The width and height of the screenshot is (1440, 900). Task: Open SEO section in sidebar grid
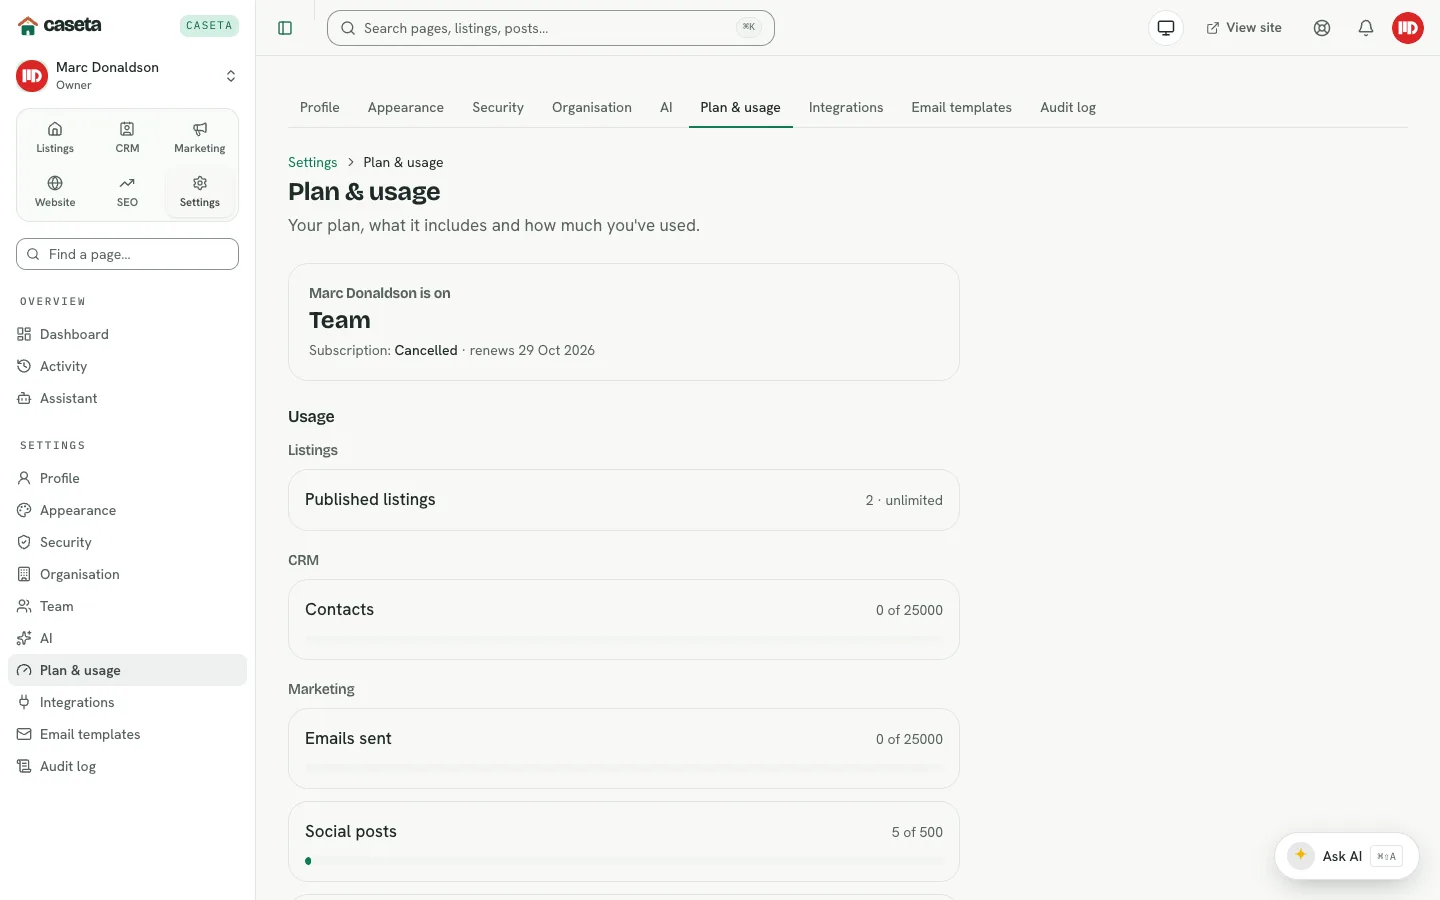(x=127, y=192)
